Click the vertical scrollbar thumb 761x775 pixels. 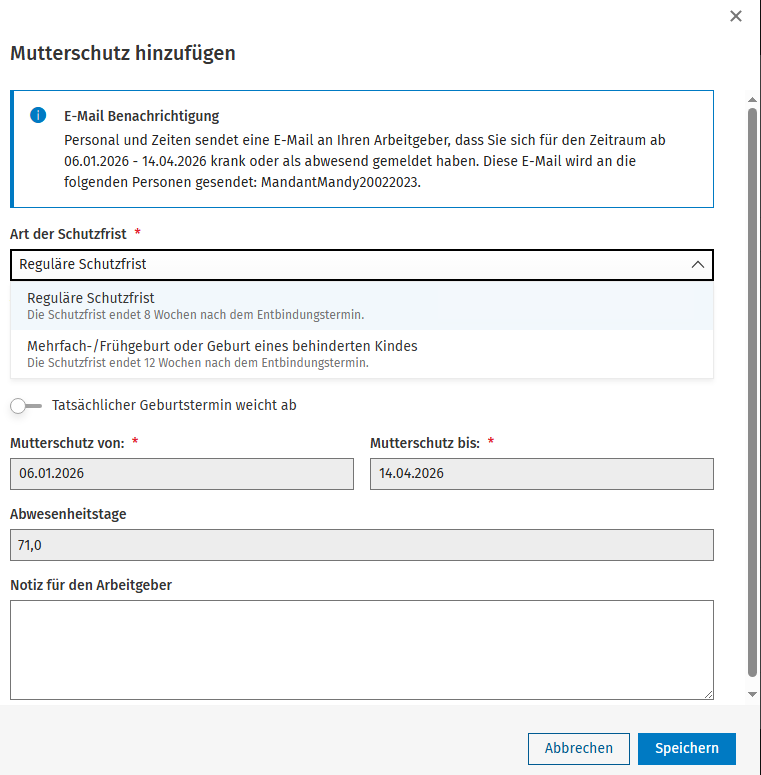click(752, 393)
